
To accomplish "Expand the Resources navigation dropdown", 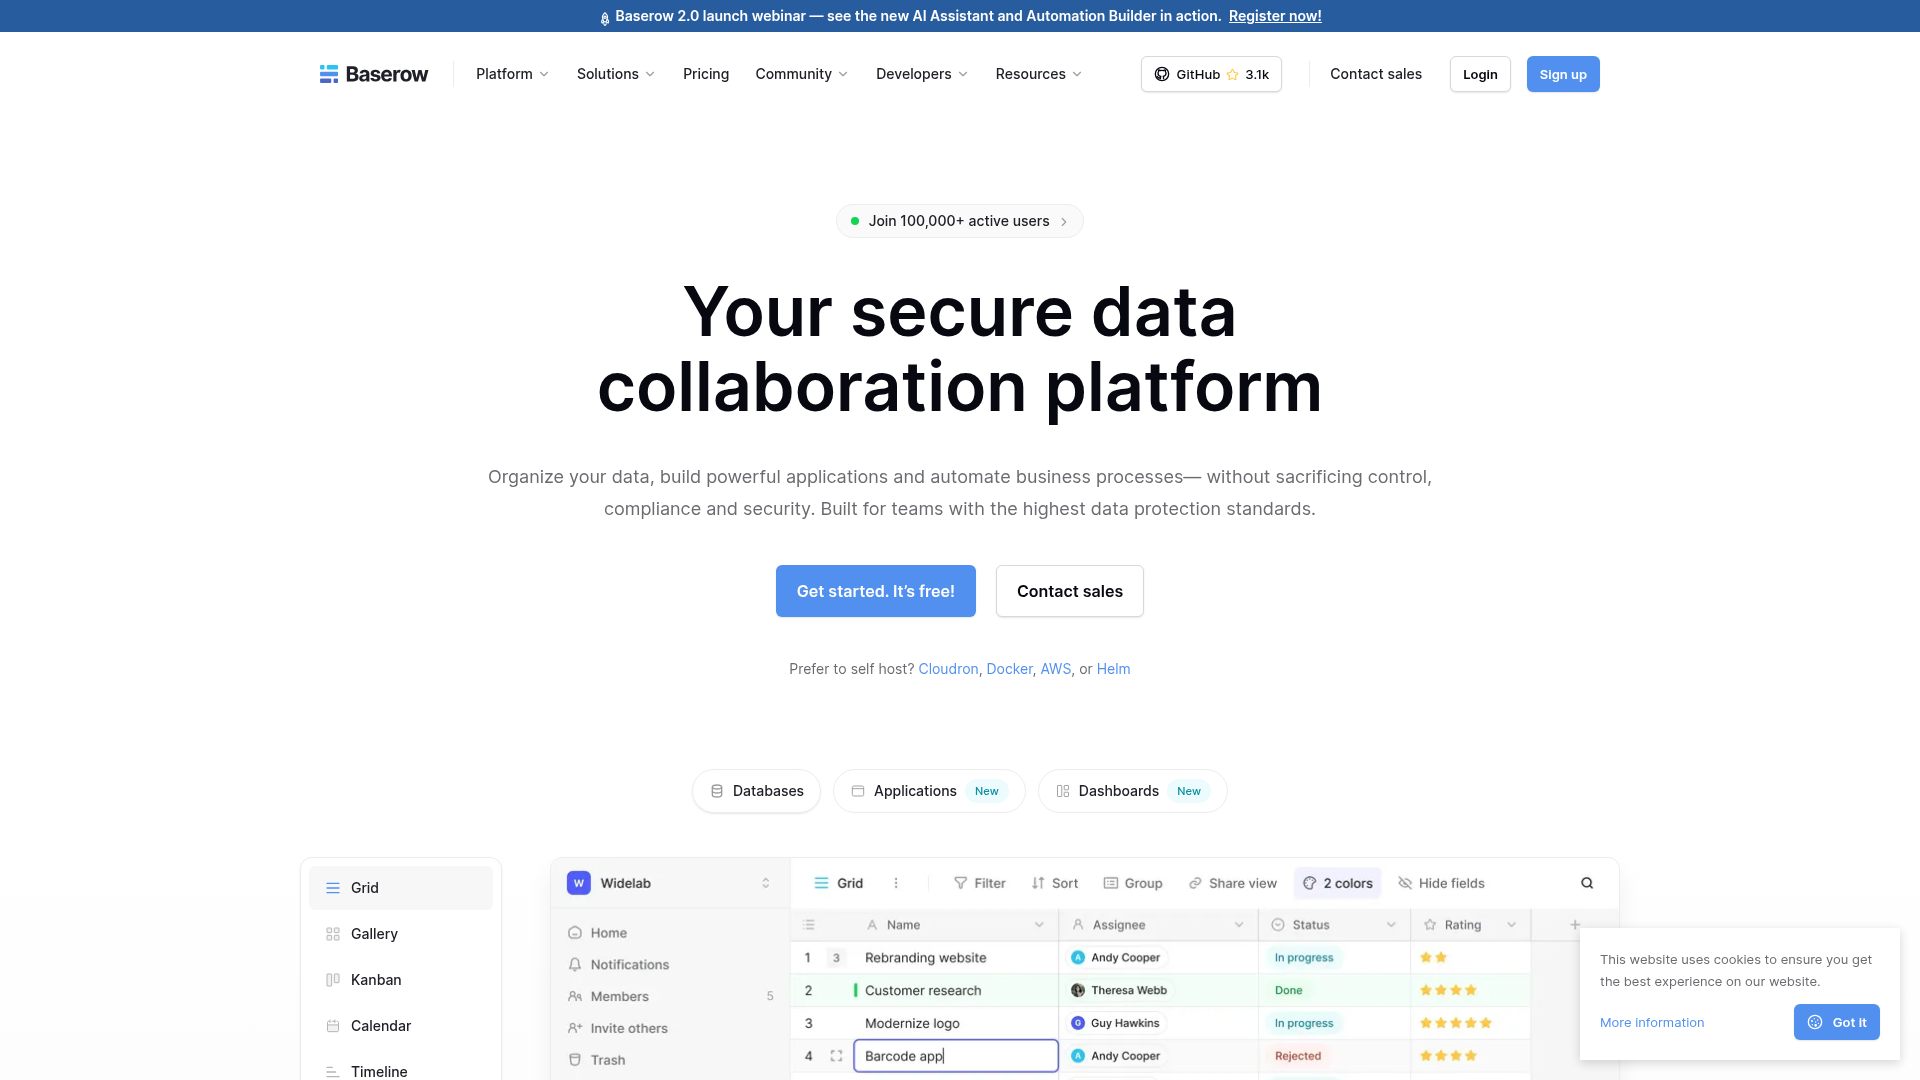I will tap(1038, 74).
